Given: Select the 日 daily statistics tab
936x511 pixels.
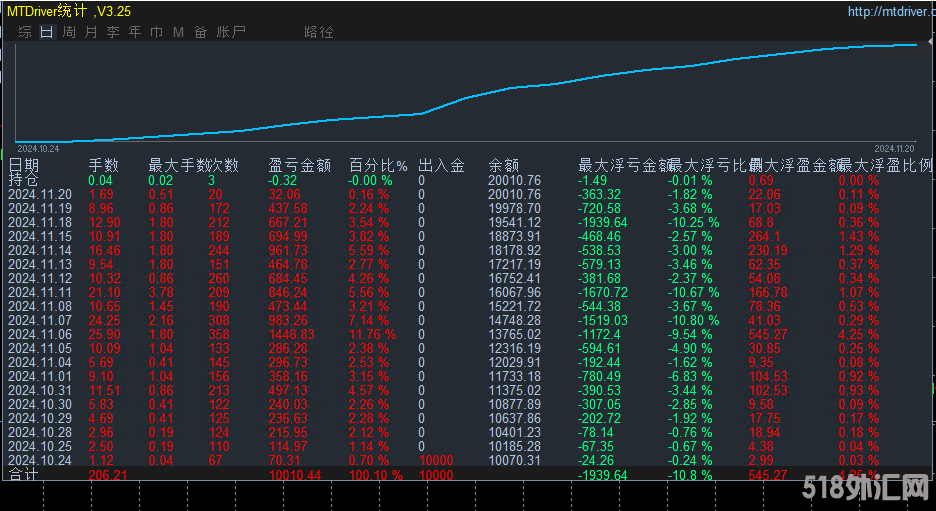Looking at the screenshot, I should click(x=47, y=32).
